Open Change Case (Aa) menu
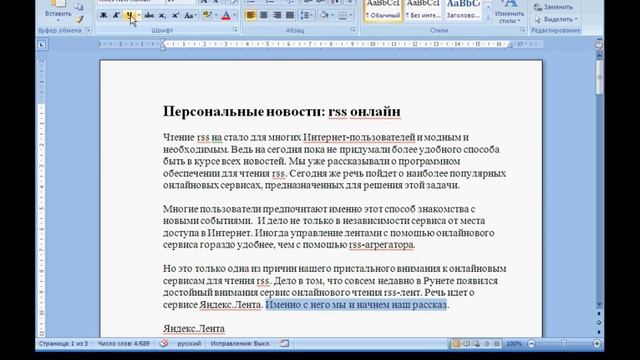 coord(190,16)
